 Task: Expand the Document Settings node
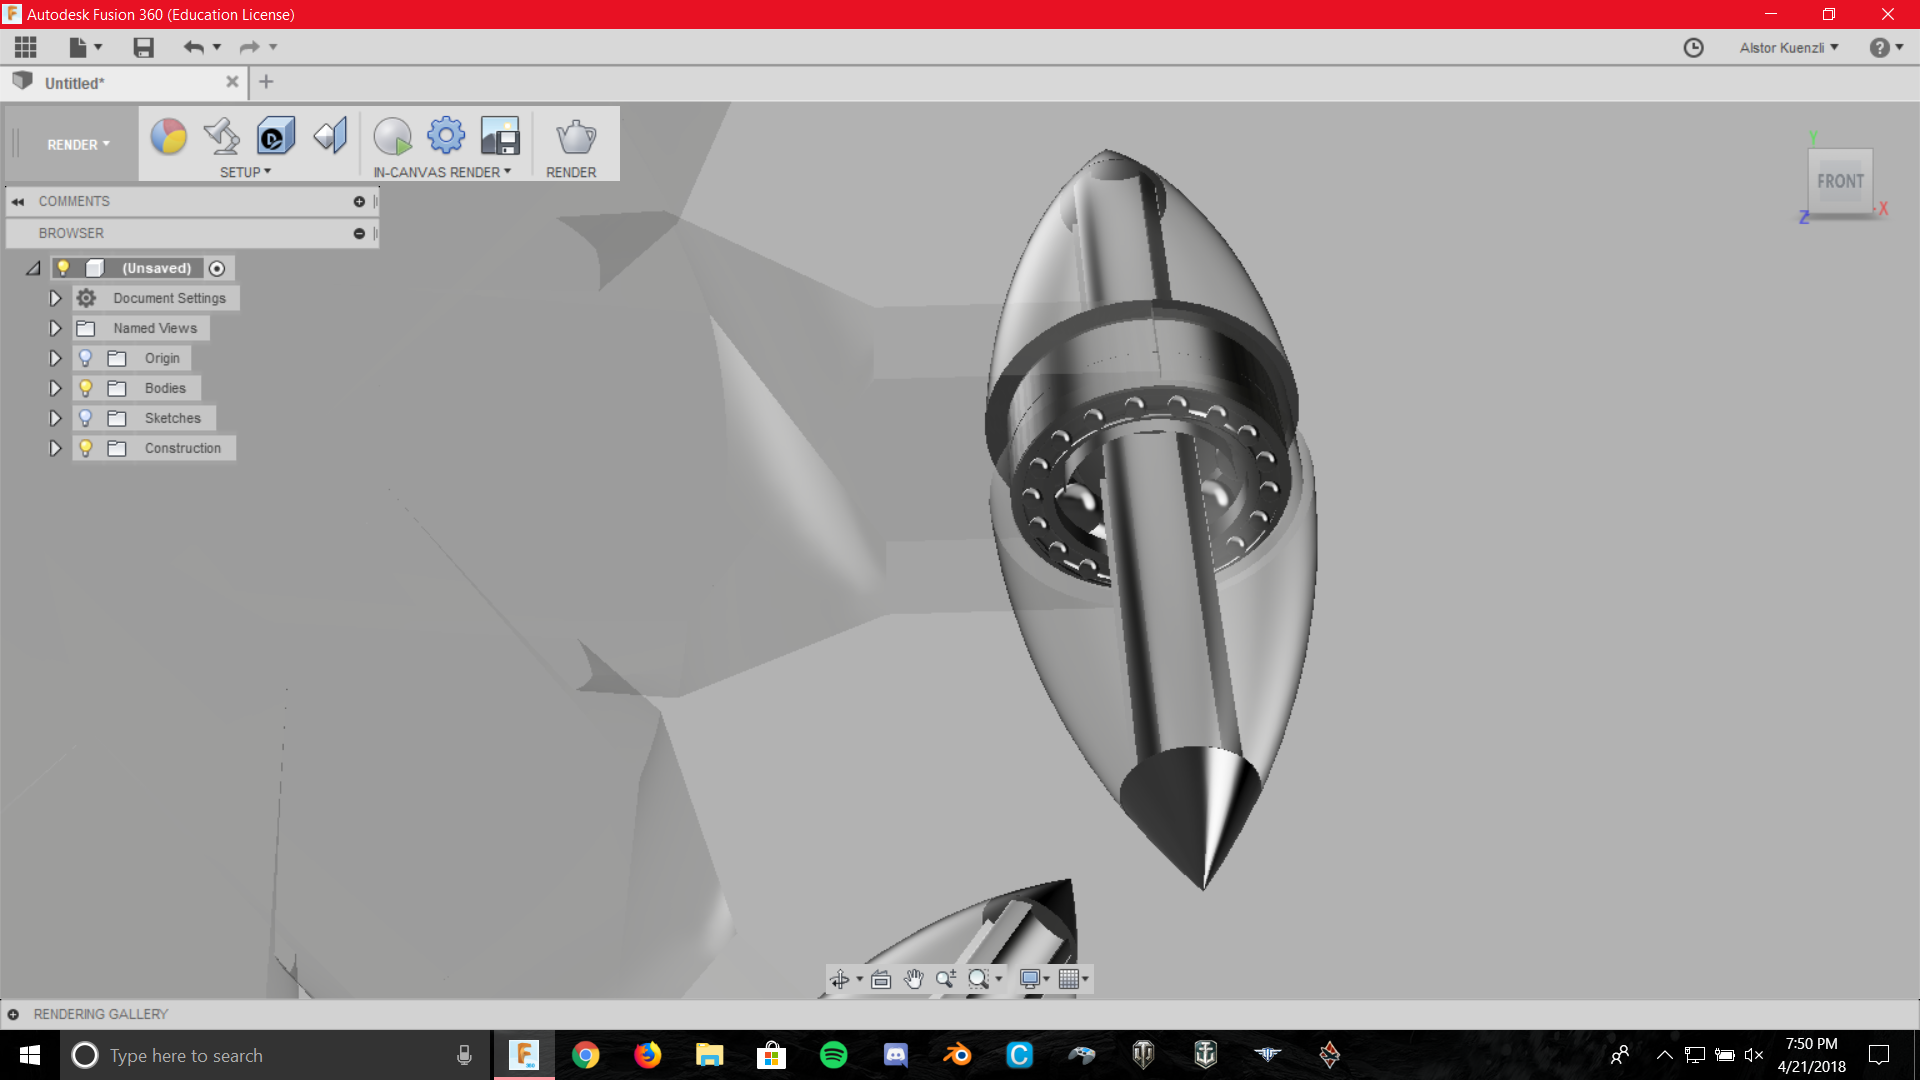click(56, 298)
